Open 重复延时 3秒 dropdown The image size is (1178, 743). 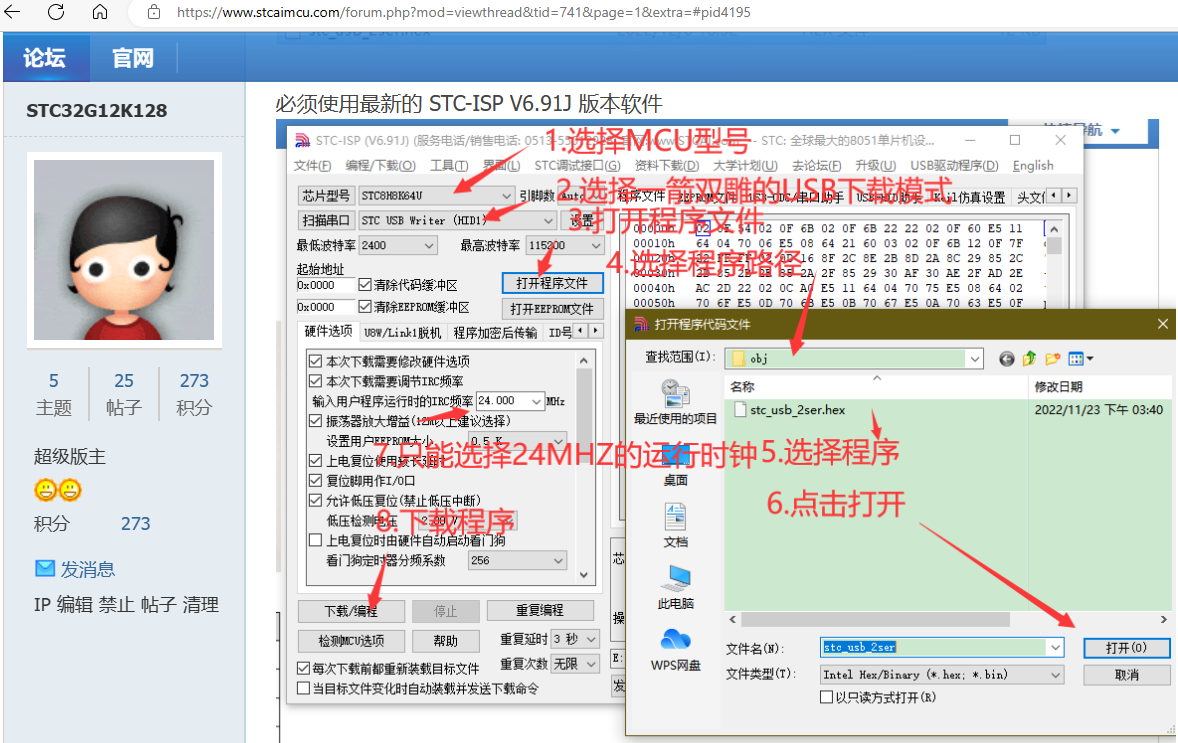coord(575,639)
